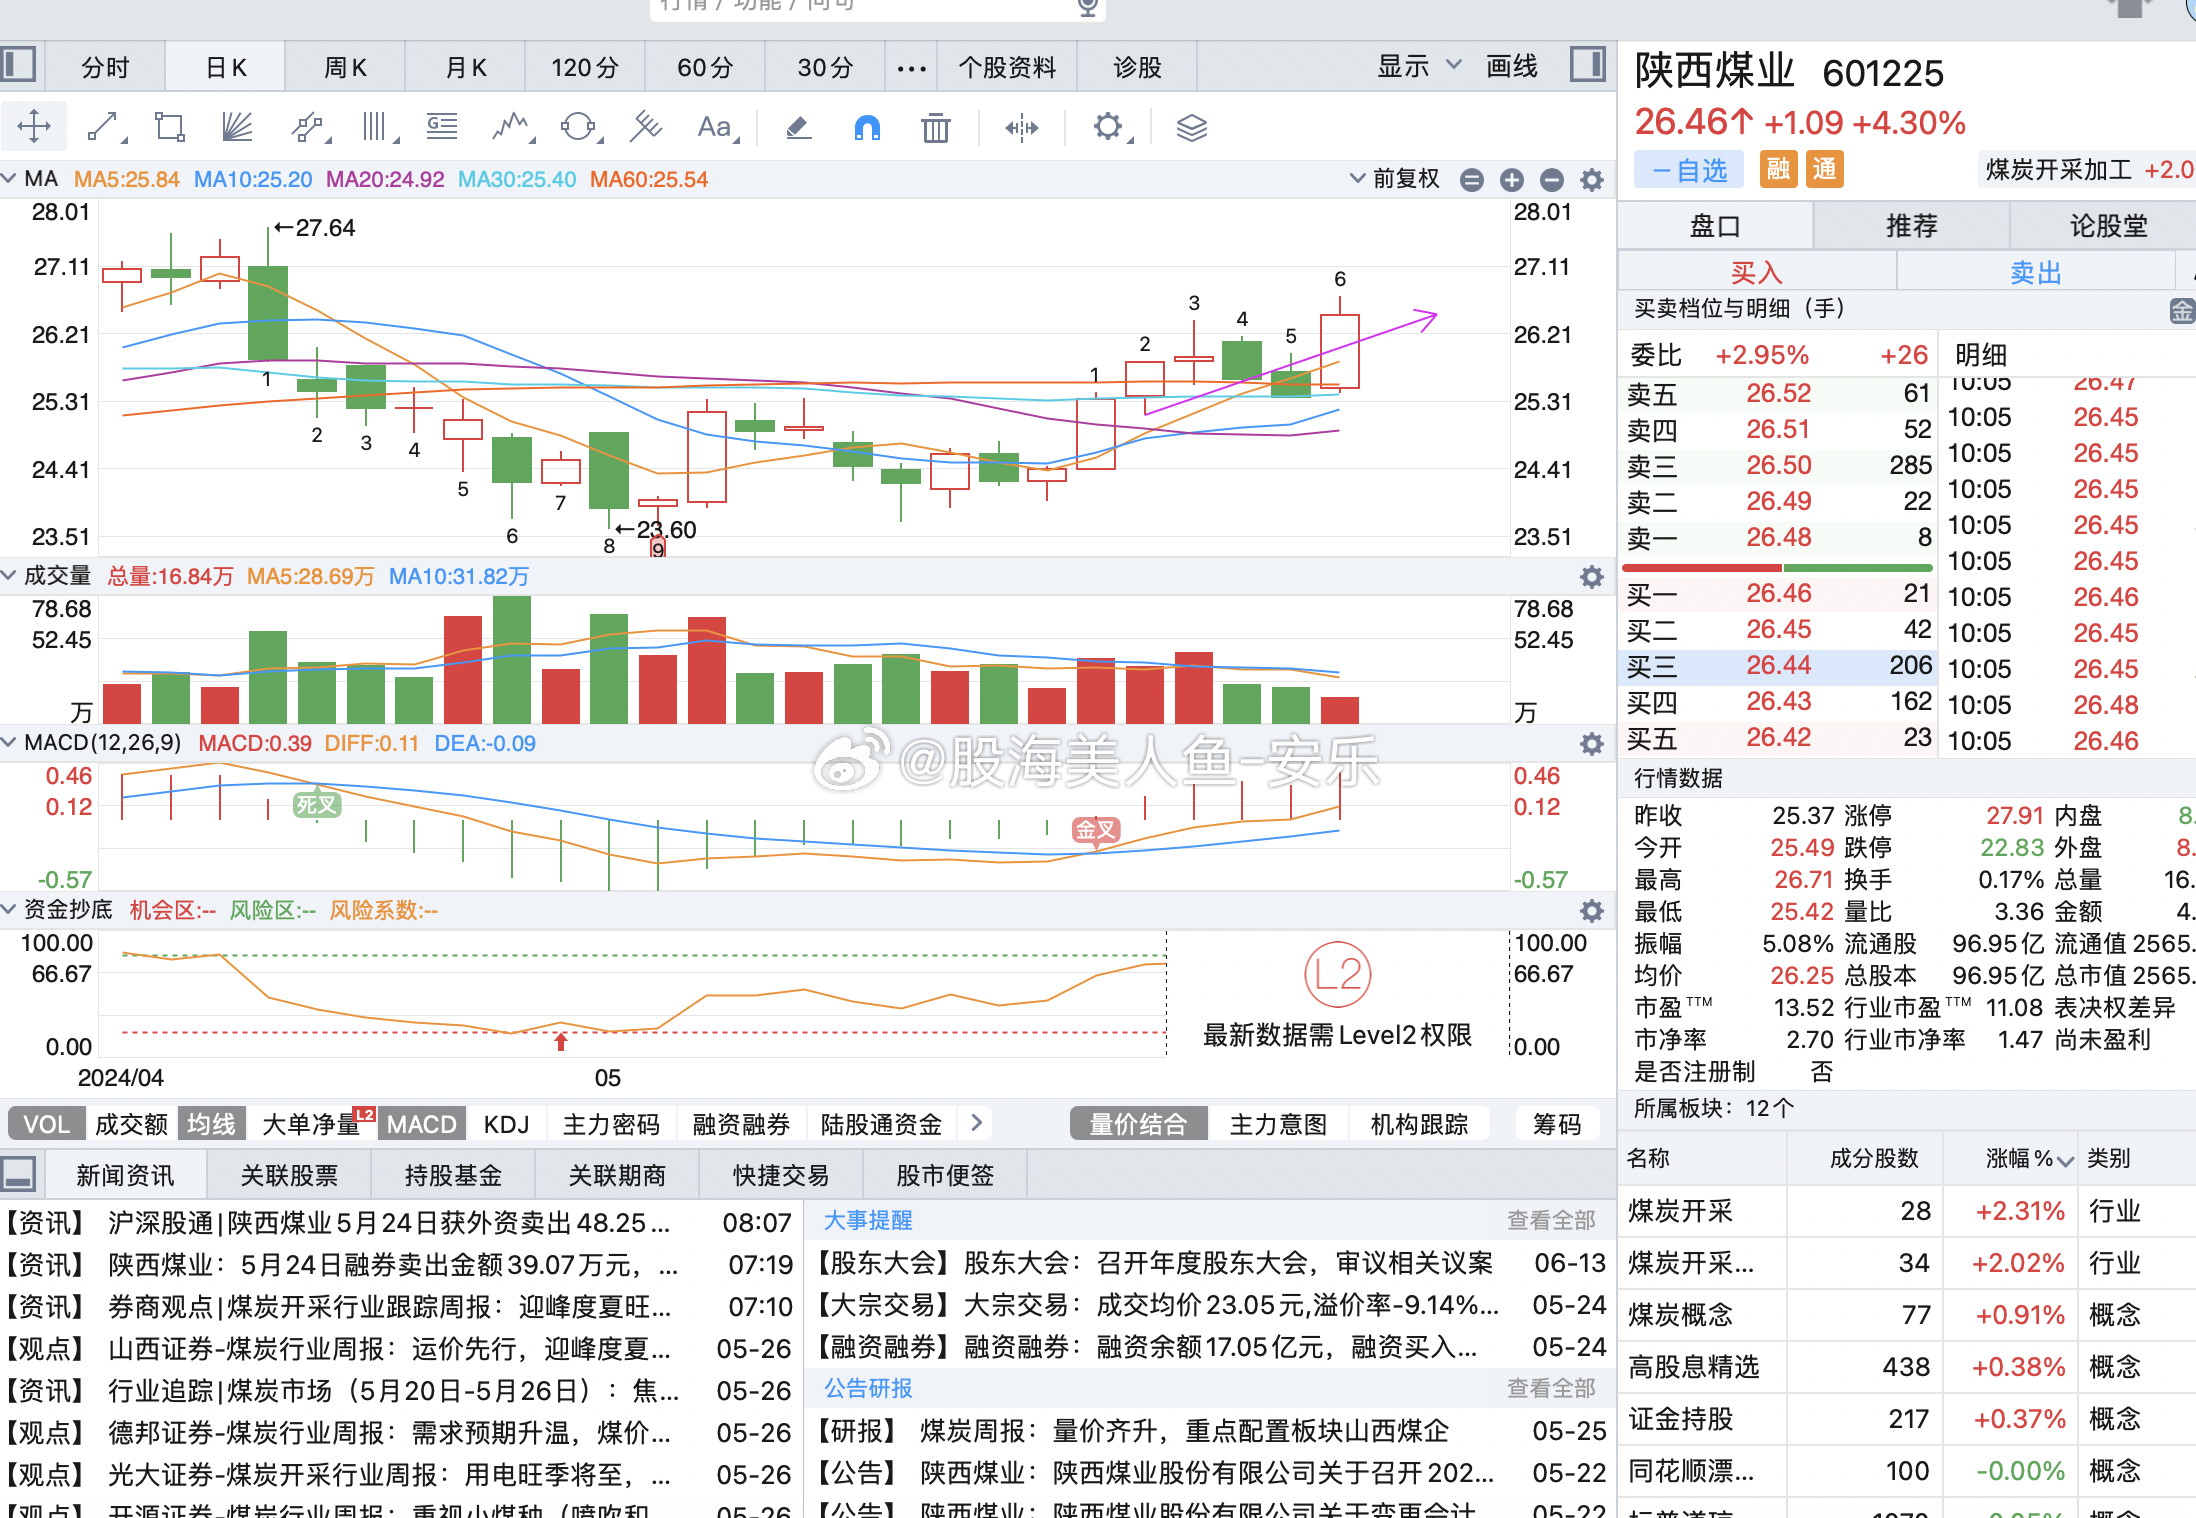This screenshot has height=1518, width=2196.
Task: Select the rectangle shape drawing tool
Action: (170, 127)
